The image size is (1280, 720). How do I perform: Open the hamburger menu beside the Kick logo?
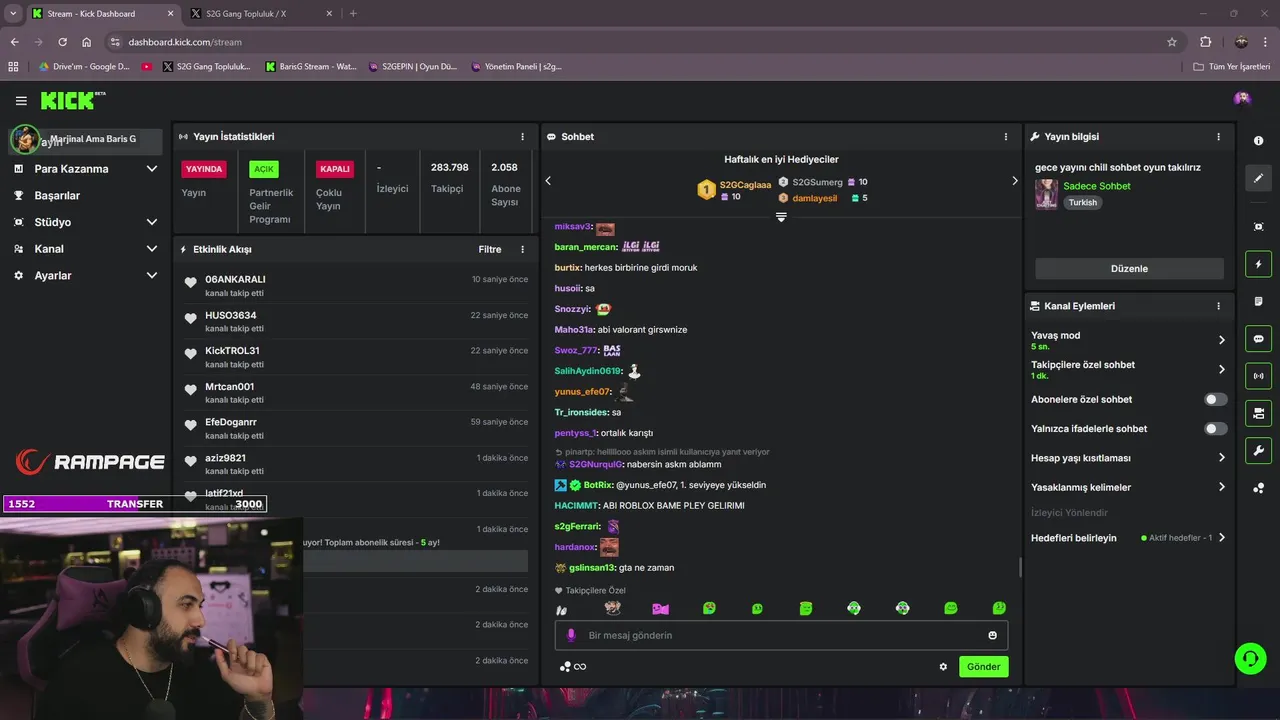21,101
